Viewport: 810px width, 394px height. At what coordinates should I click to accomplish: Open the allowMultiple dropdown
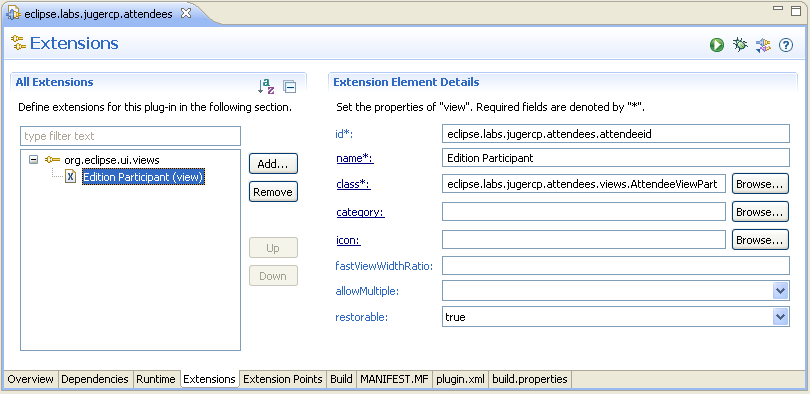[x=780, y=291]
